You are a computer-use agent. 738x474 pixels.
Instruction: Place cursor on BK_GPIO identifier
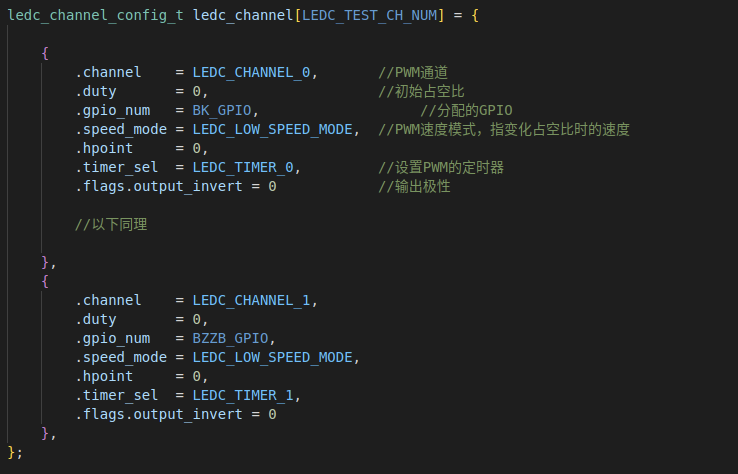(x=222, y=111)
